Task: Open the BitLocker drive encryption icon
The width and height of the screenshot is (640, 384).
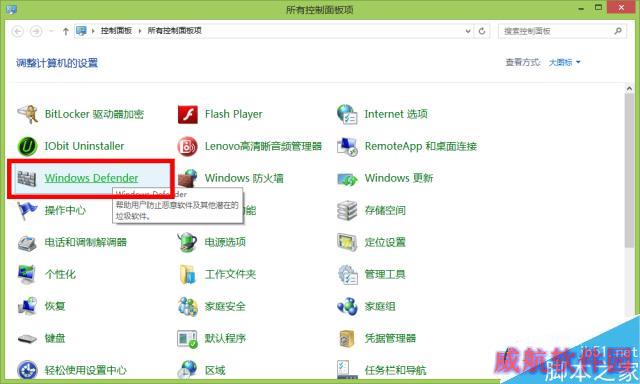Action: point(27,114)
